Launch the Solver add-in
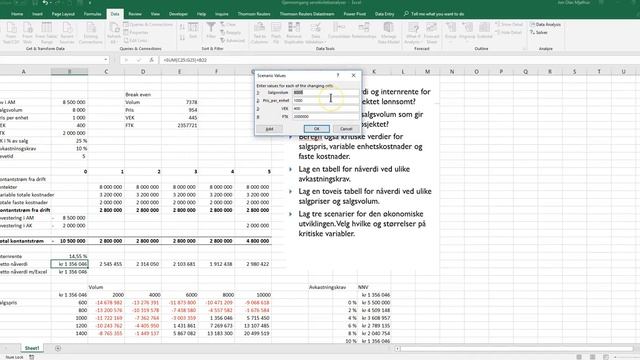The width and height of the screenshot is (640, 360). [x=539, y=32]
